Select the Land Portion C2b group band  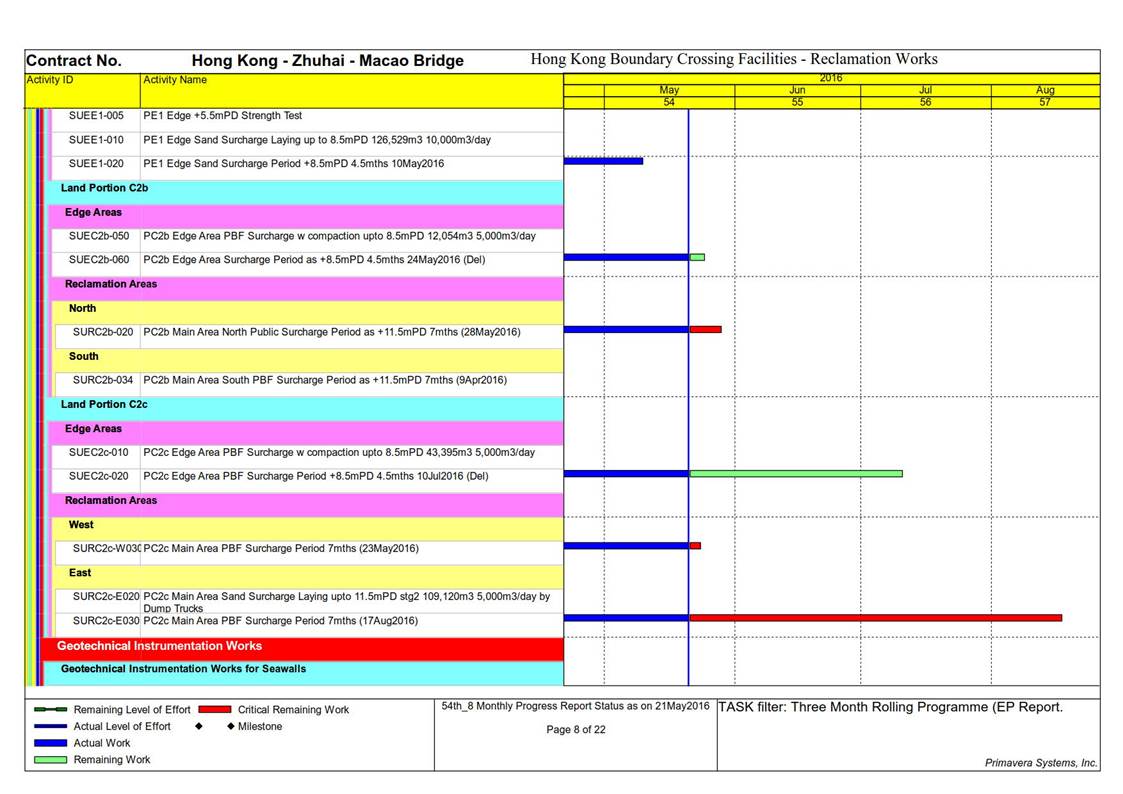tap(305, 192)
